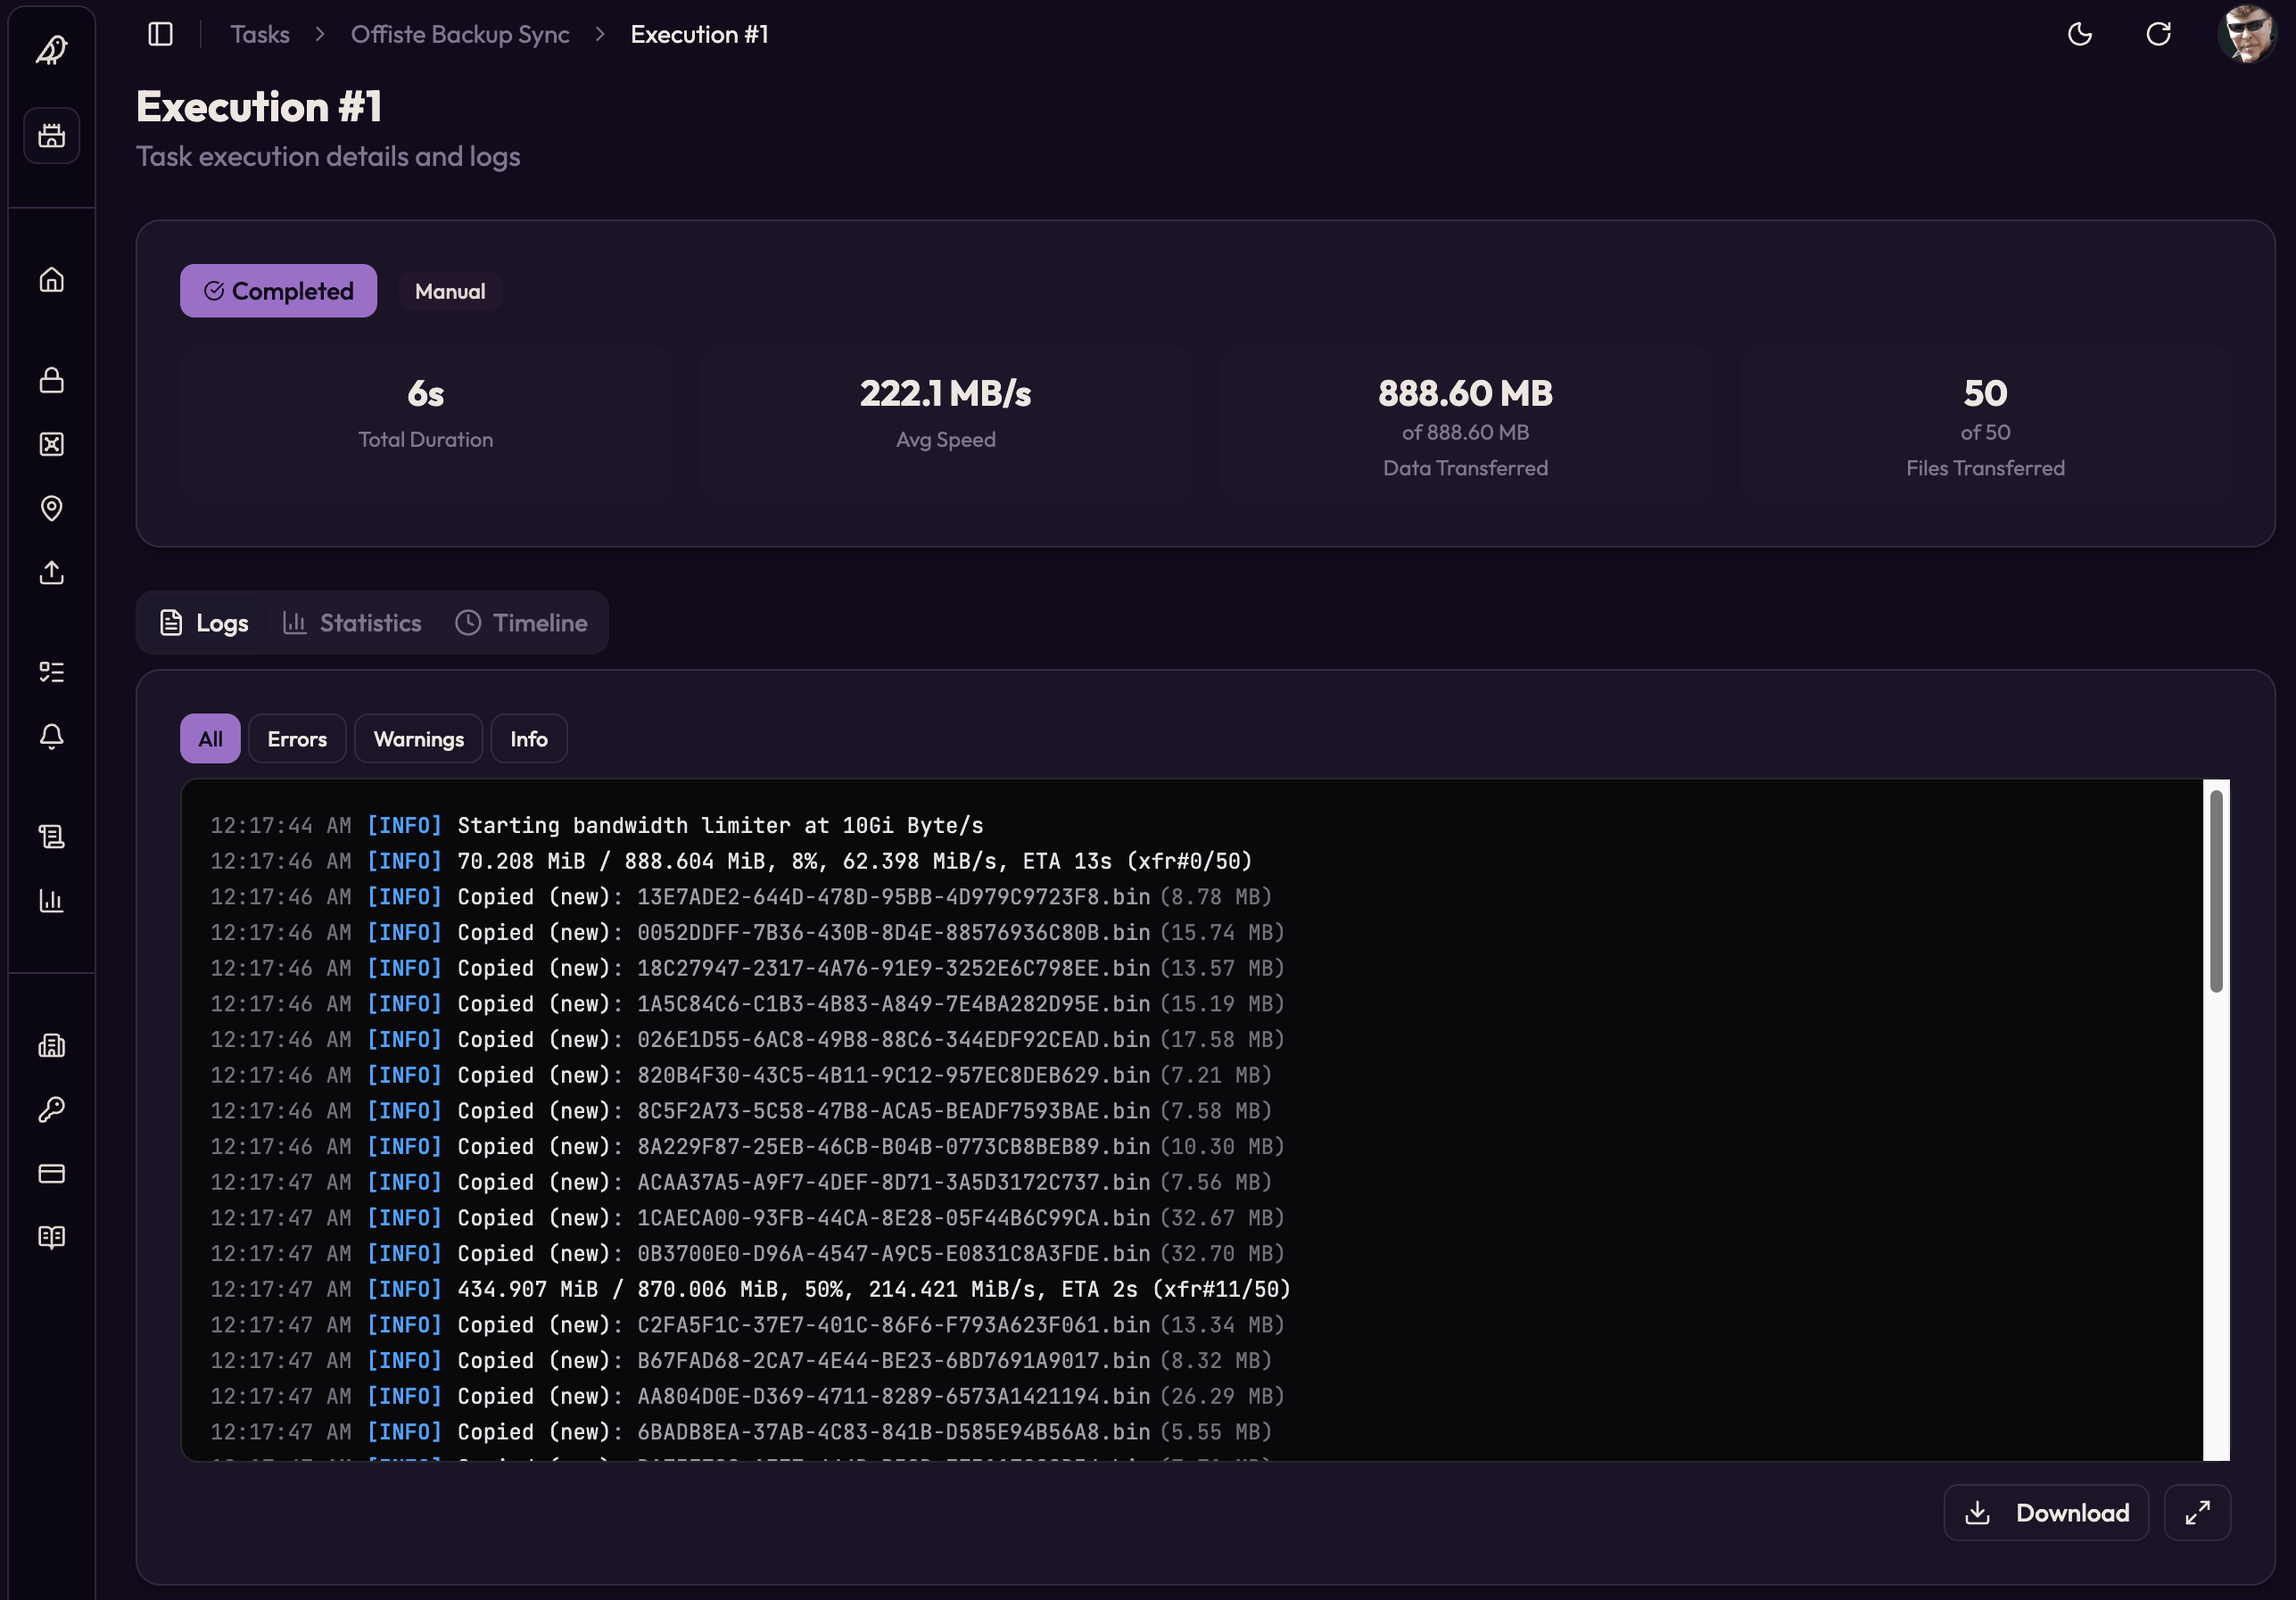Image resolution: width=2296 pixels, height=1600 pixels.
Task: Click the log viewer scrollbar thumb
Action: [x=2216, y=890]
